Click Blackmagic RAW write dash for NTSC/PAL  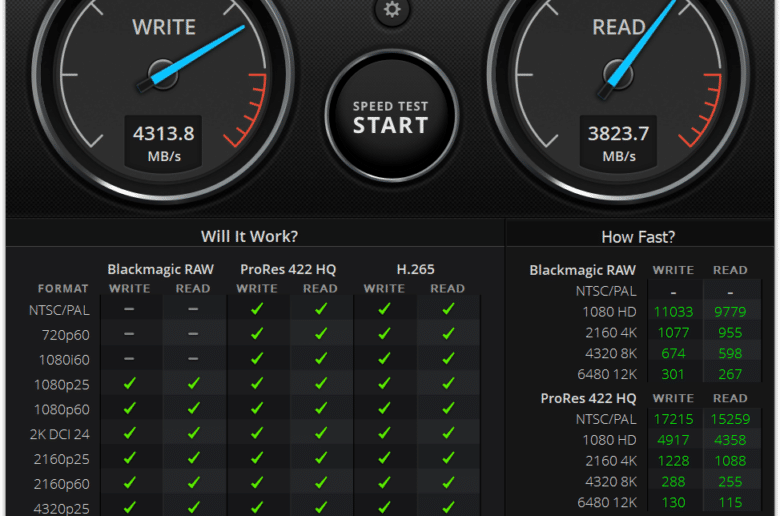coord(129,309)
